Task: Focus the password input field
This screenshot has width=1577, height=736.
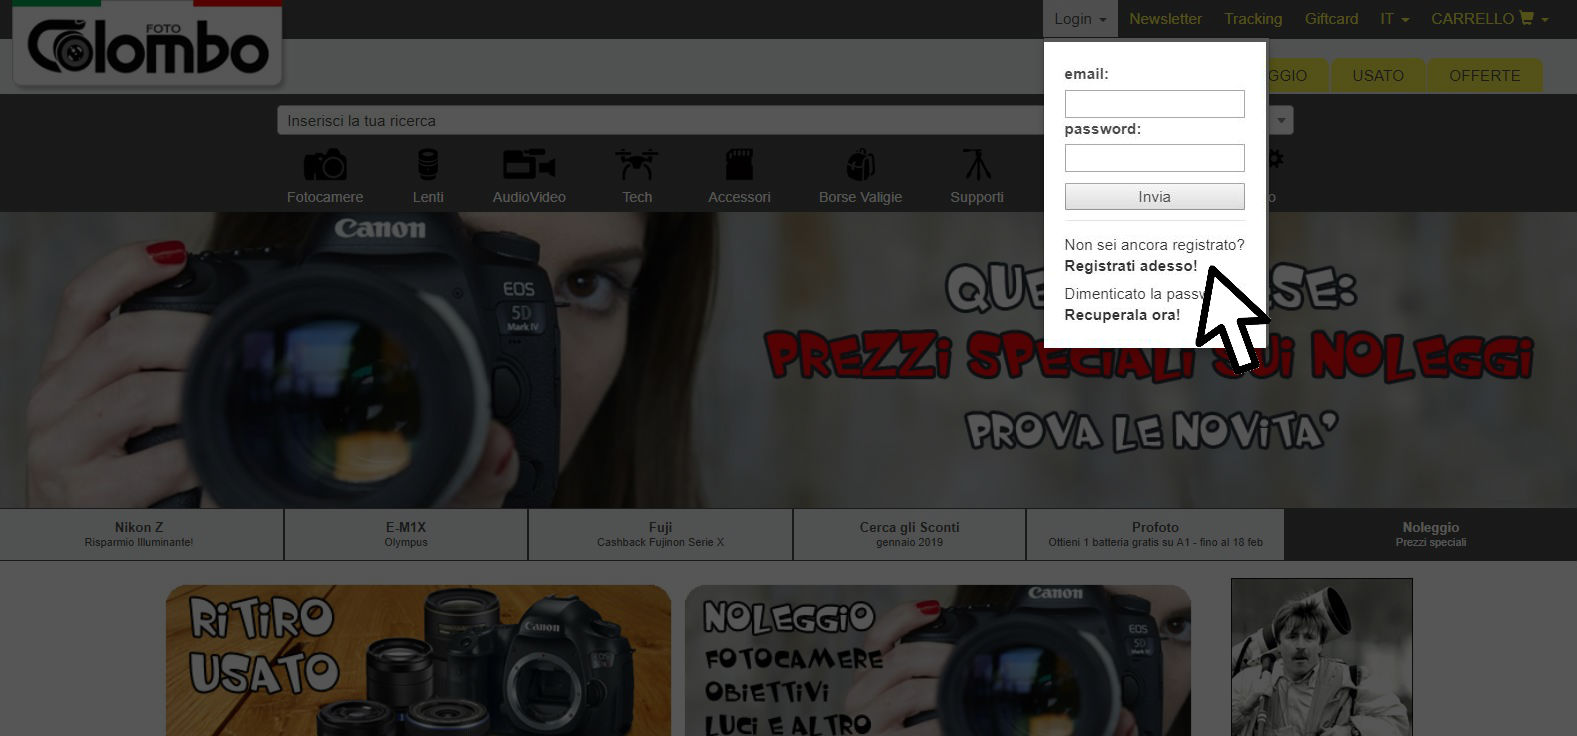Action: point(1154,158)
